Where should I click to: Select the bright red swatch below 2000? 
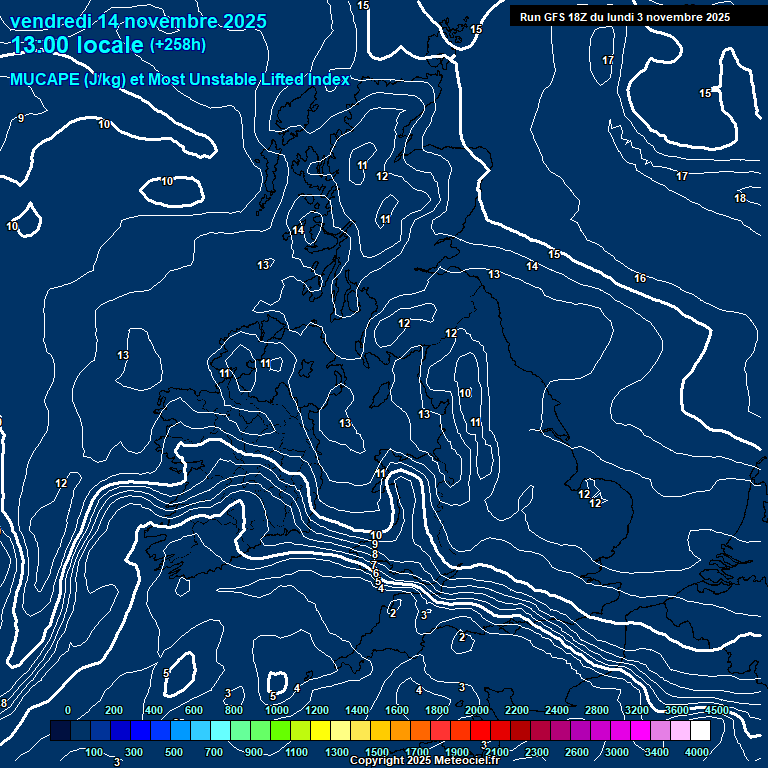[480, 731]
